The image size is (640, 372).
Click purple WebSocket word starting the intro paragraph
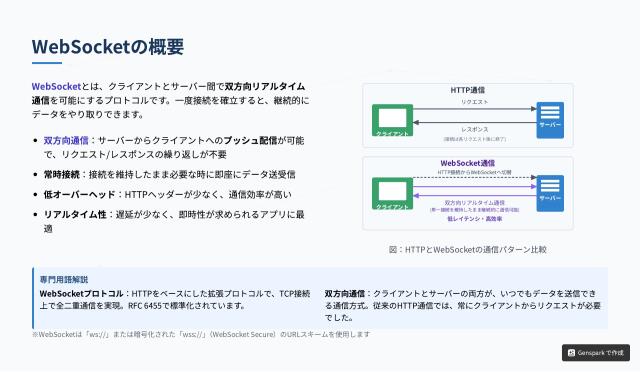pos(56,87)
